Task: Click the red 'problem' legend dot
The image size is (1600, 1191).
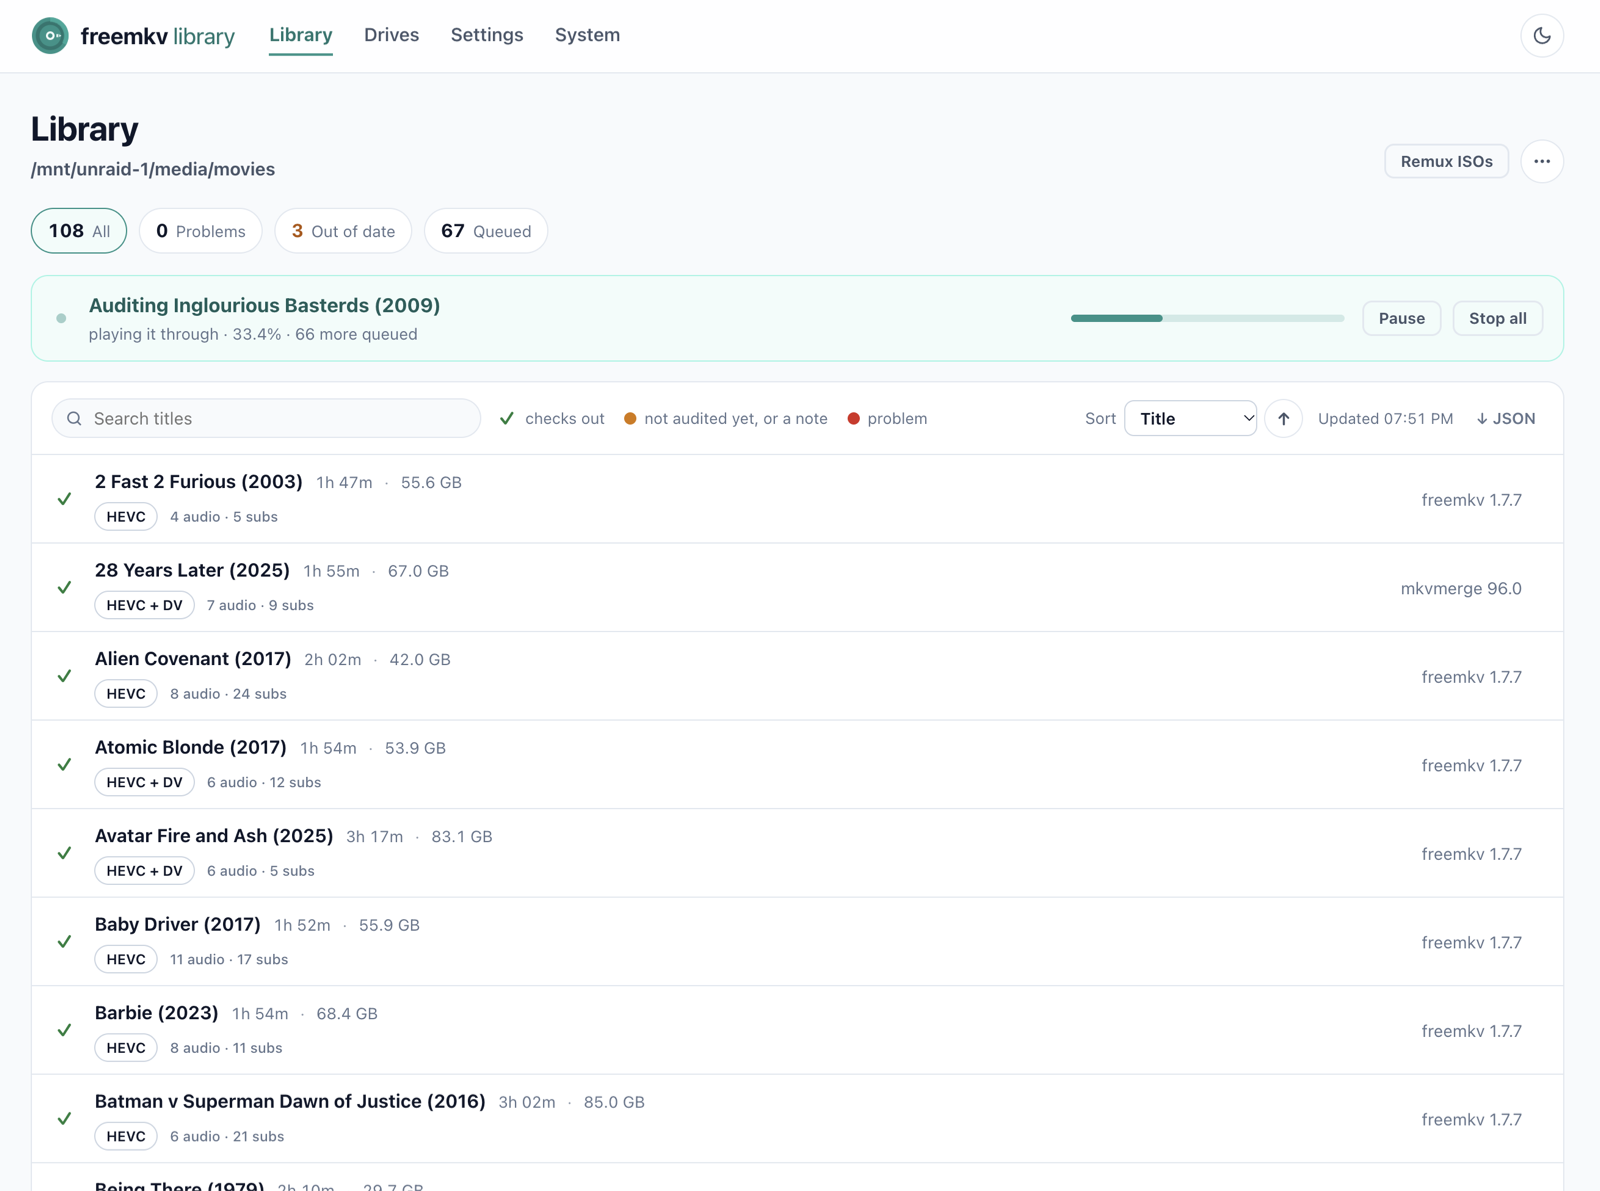Action: point(853,419)
